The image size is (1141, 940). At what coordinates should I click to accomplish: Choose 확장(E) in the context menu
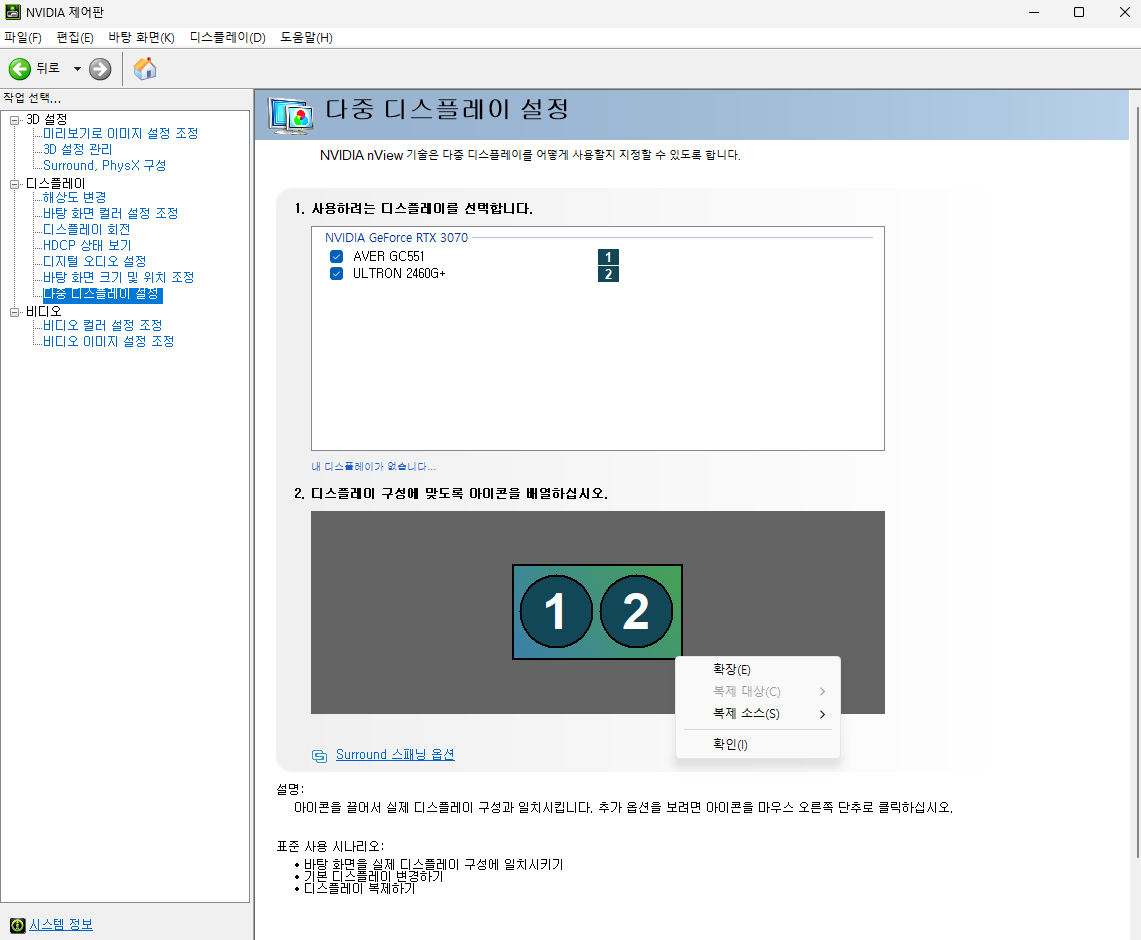click(758, 669)
